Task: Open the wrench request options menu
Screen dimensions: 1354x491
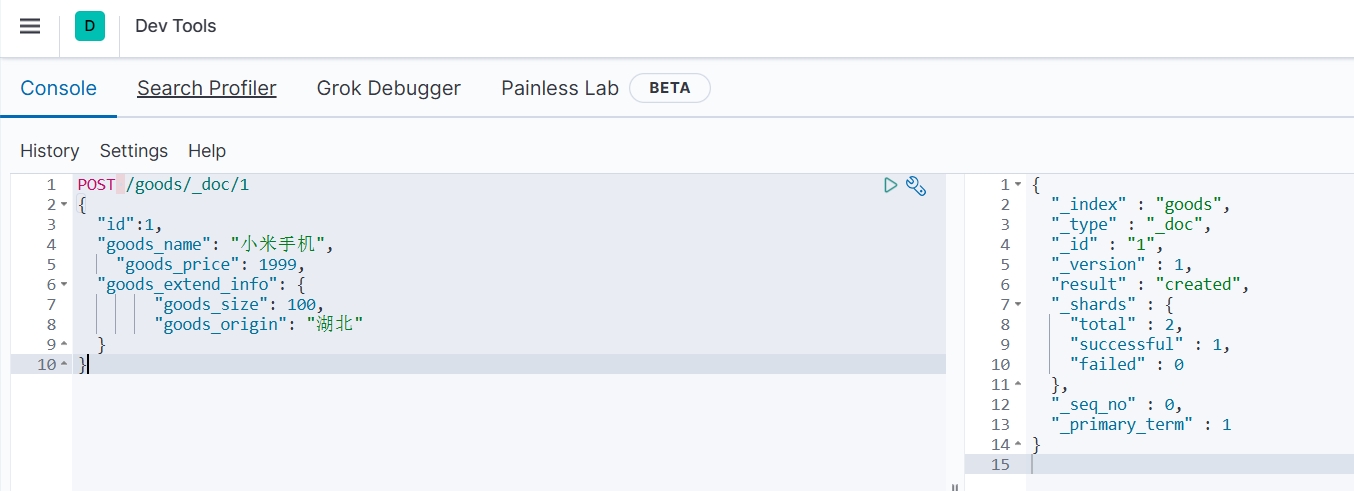Action: [916, 185]
